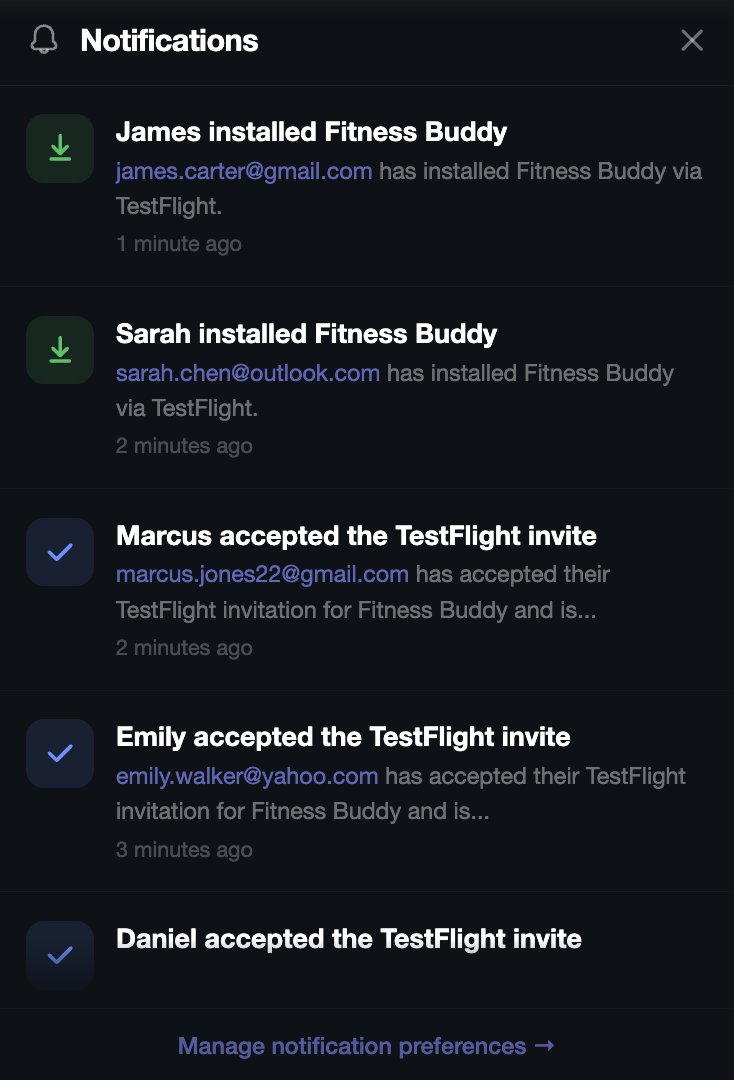Select "Sarah installed Fitness Buddy" notification title
The height and width of the screenshot is (1080, 734).
point(306,334)
